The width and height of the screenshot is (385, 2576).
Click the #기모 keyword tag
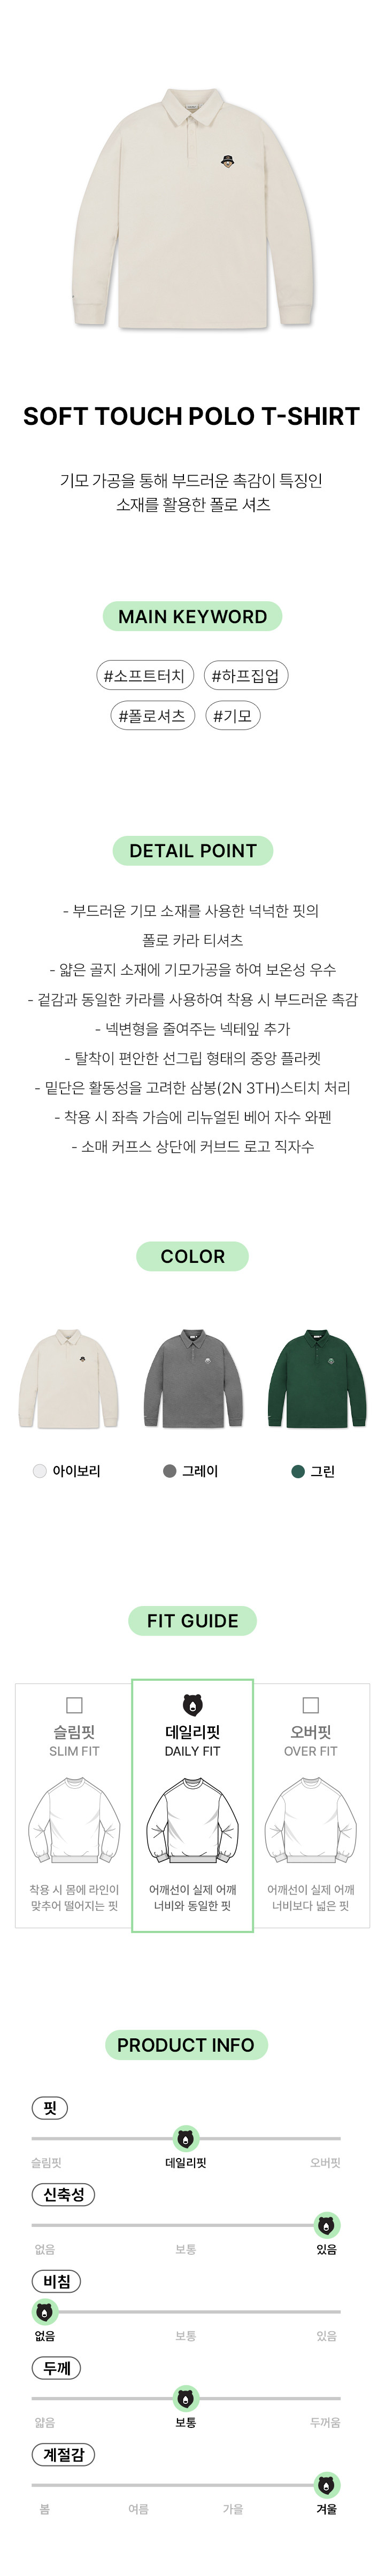(232, 716)
